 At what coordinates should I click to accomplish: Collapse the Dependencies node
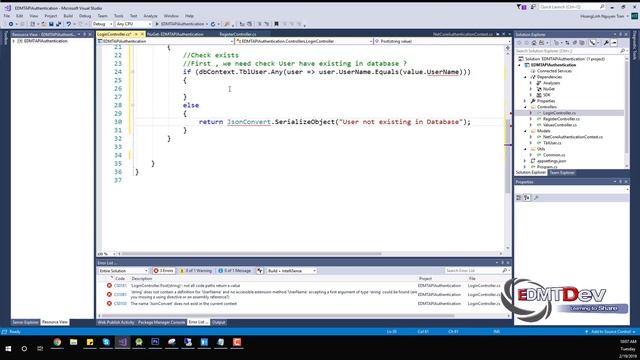click(x=526, y=77)
